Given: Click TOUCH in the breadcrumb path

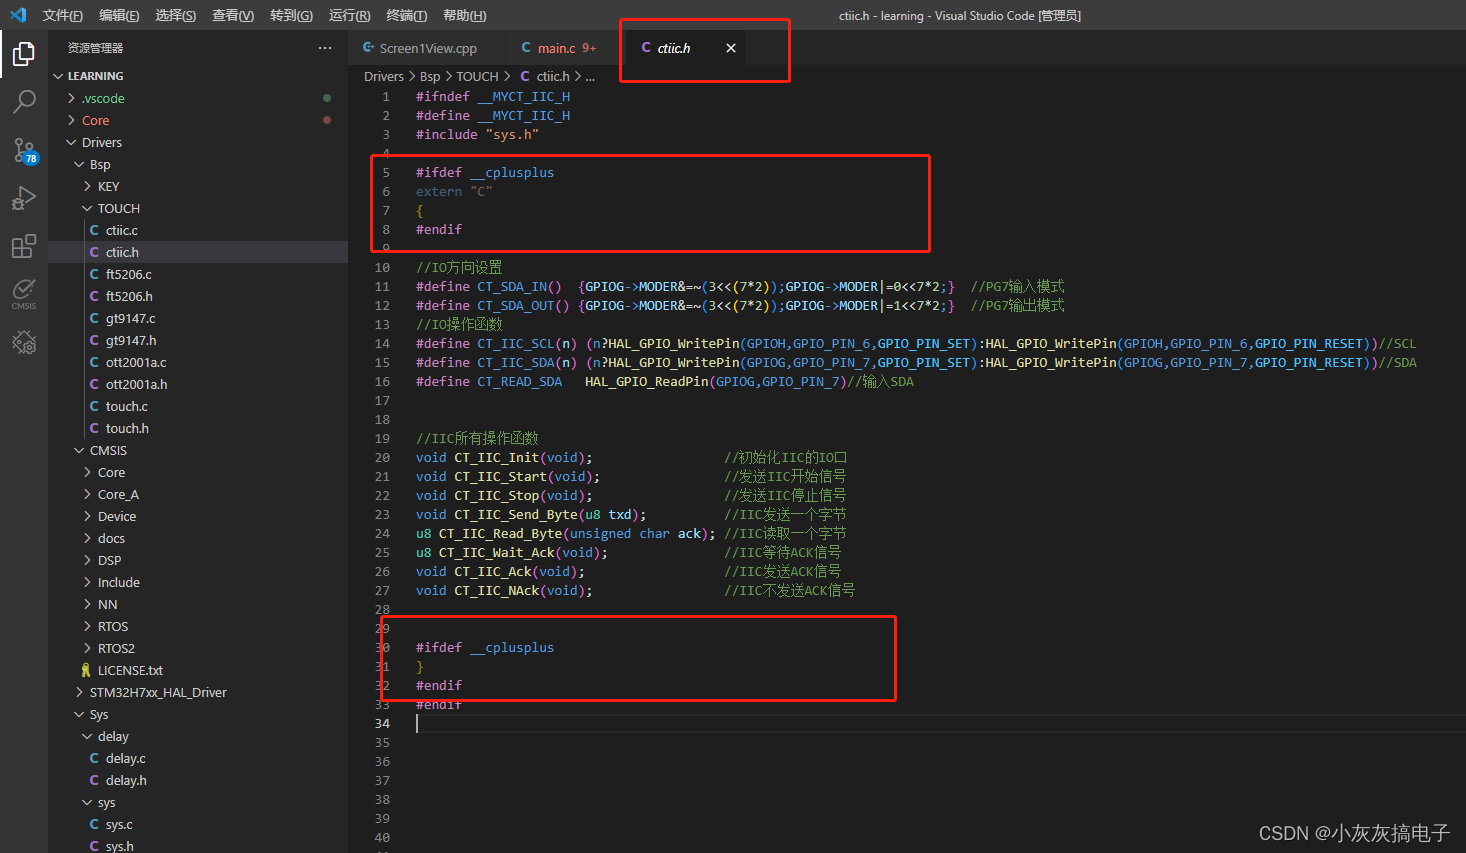Looking at the screenshot, I should pos(477,76).
